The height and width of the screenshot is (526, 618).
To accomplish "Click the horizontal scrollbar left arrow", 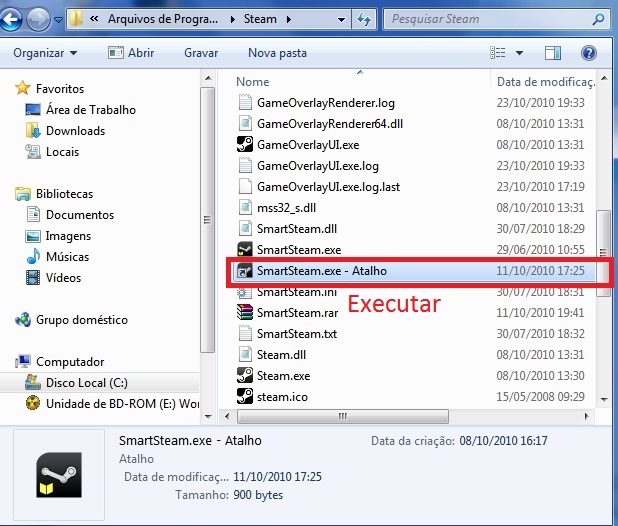I will tap(227, 416).
